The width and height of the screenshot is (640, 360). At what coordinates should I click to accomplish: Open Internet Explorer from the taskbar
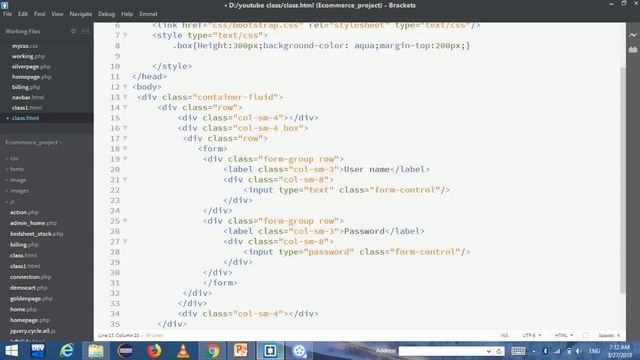[67, 351]
